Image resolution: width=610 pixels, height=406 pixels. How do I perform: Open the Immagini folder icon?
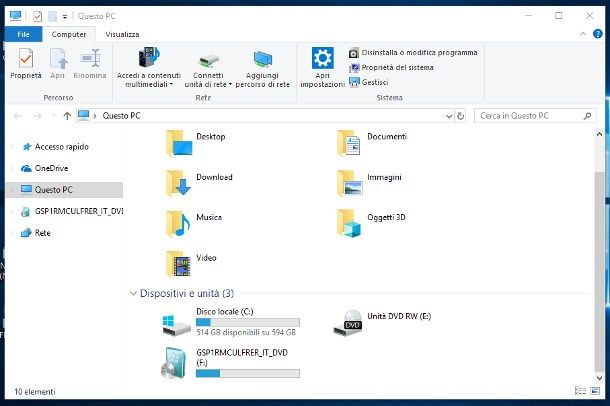click(349, 183)
